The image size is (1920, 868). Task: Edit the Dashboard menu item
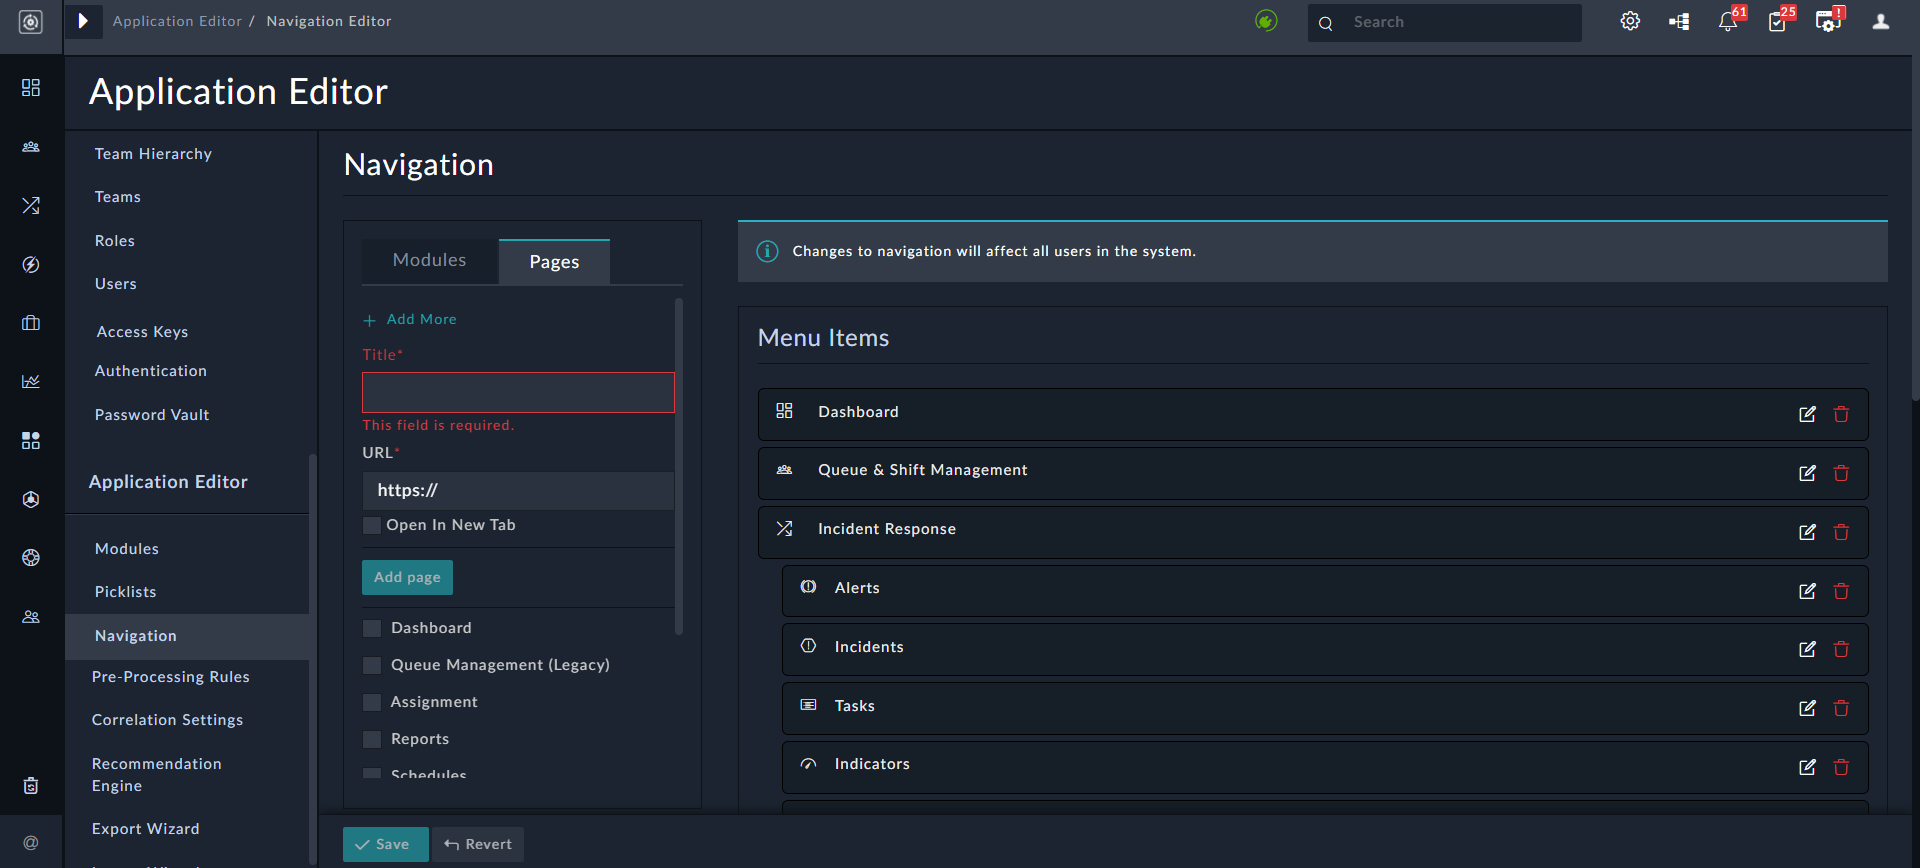(1807, 414)
